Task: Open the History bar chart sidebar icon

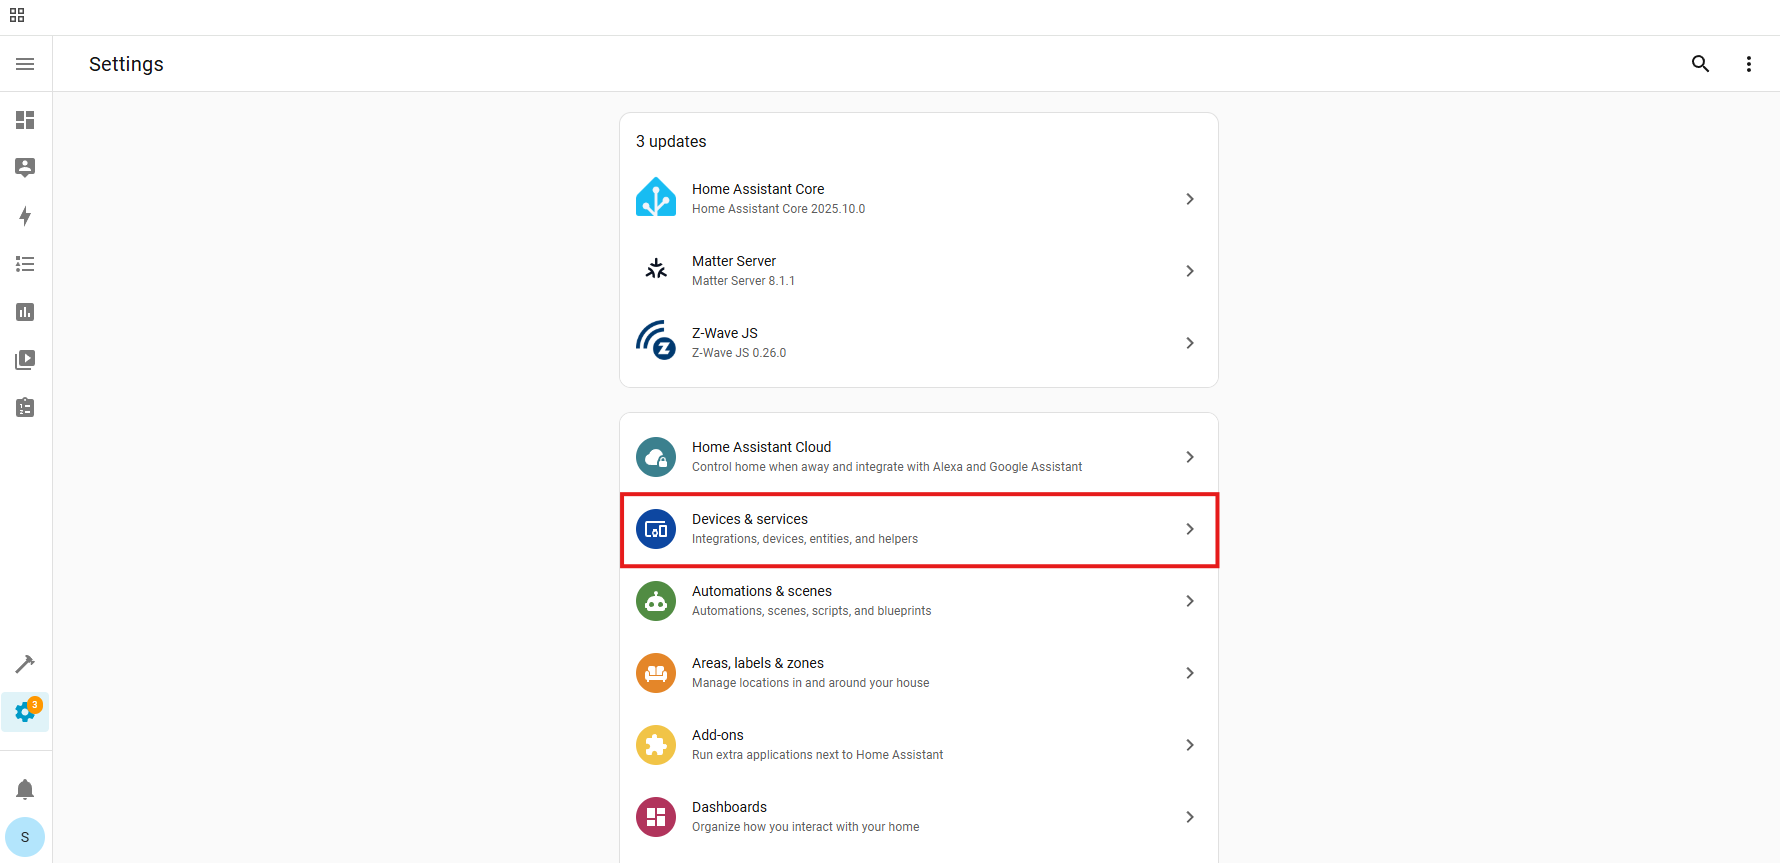Action: (x=25, y=312)
